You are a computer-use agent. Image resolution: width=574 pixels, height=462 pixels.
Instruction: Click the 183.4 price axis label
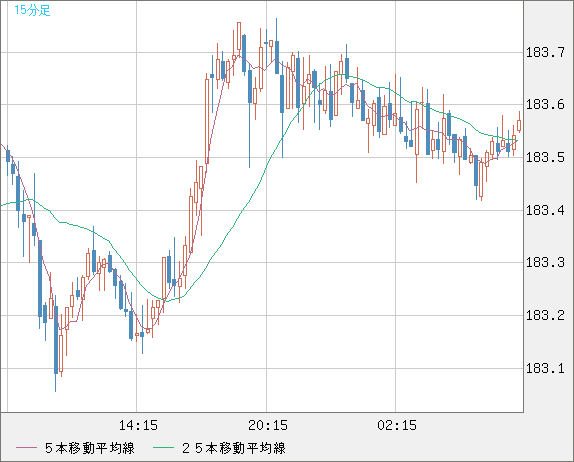pos(545,210)
